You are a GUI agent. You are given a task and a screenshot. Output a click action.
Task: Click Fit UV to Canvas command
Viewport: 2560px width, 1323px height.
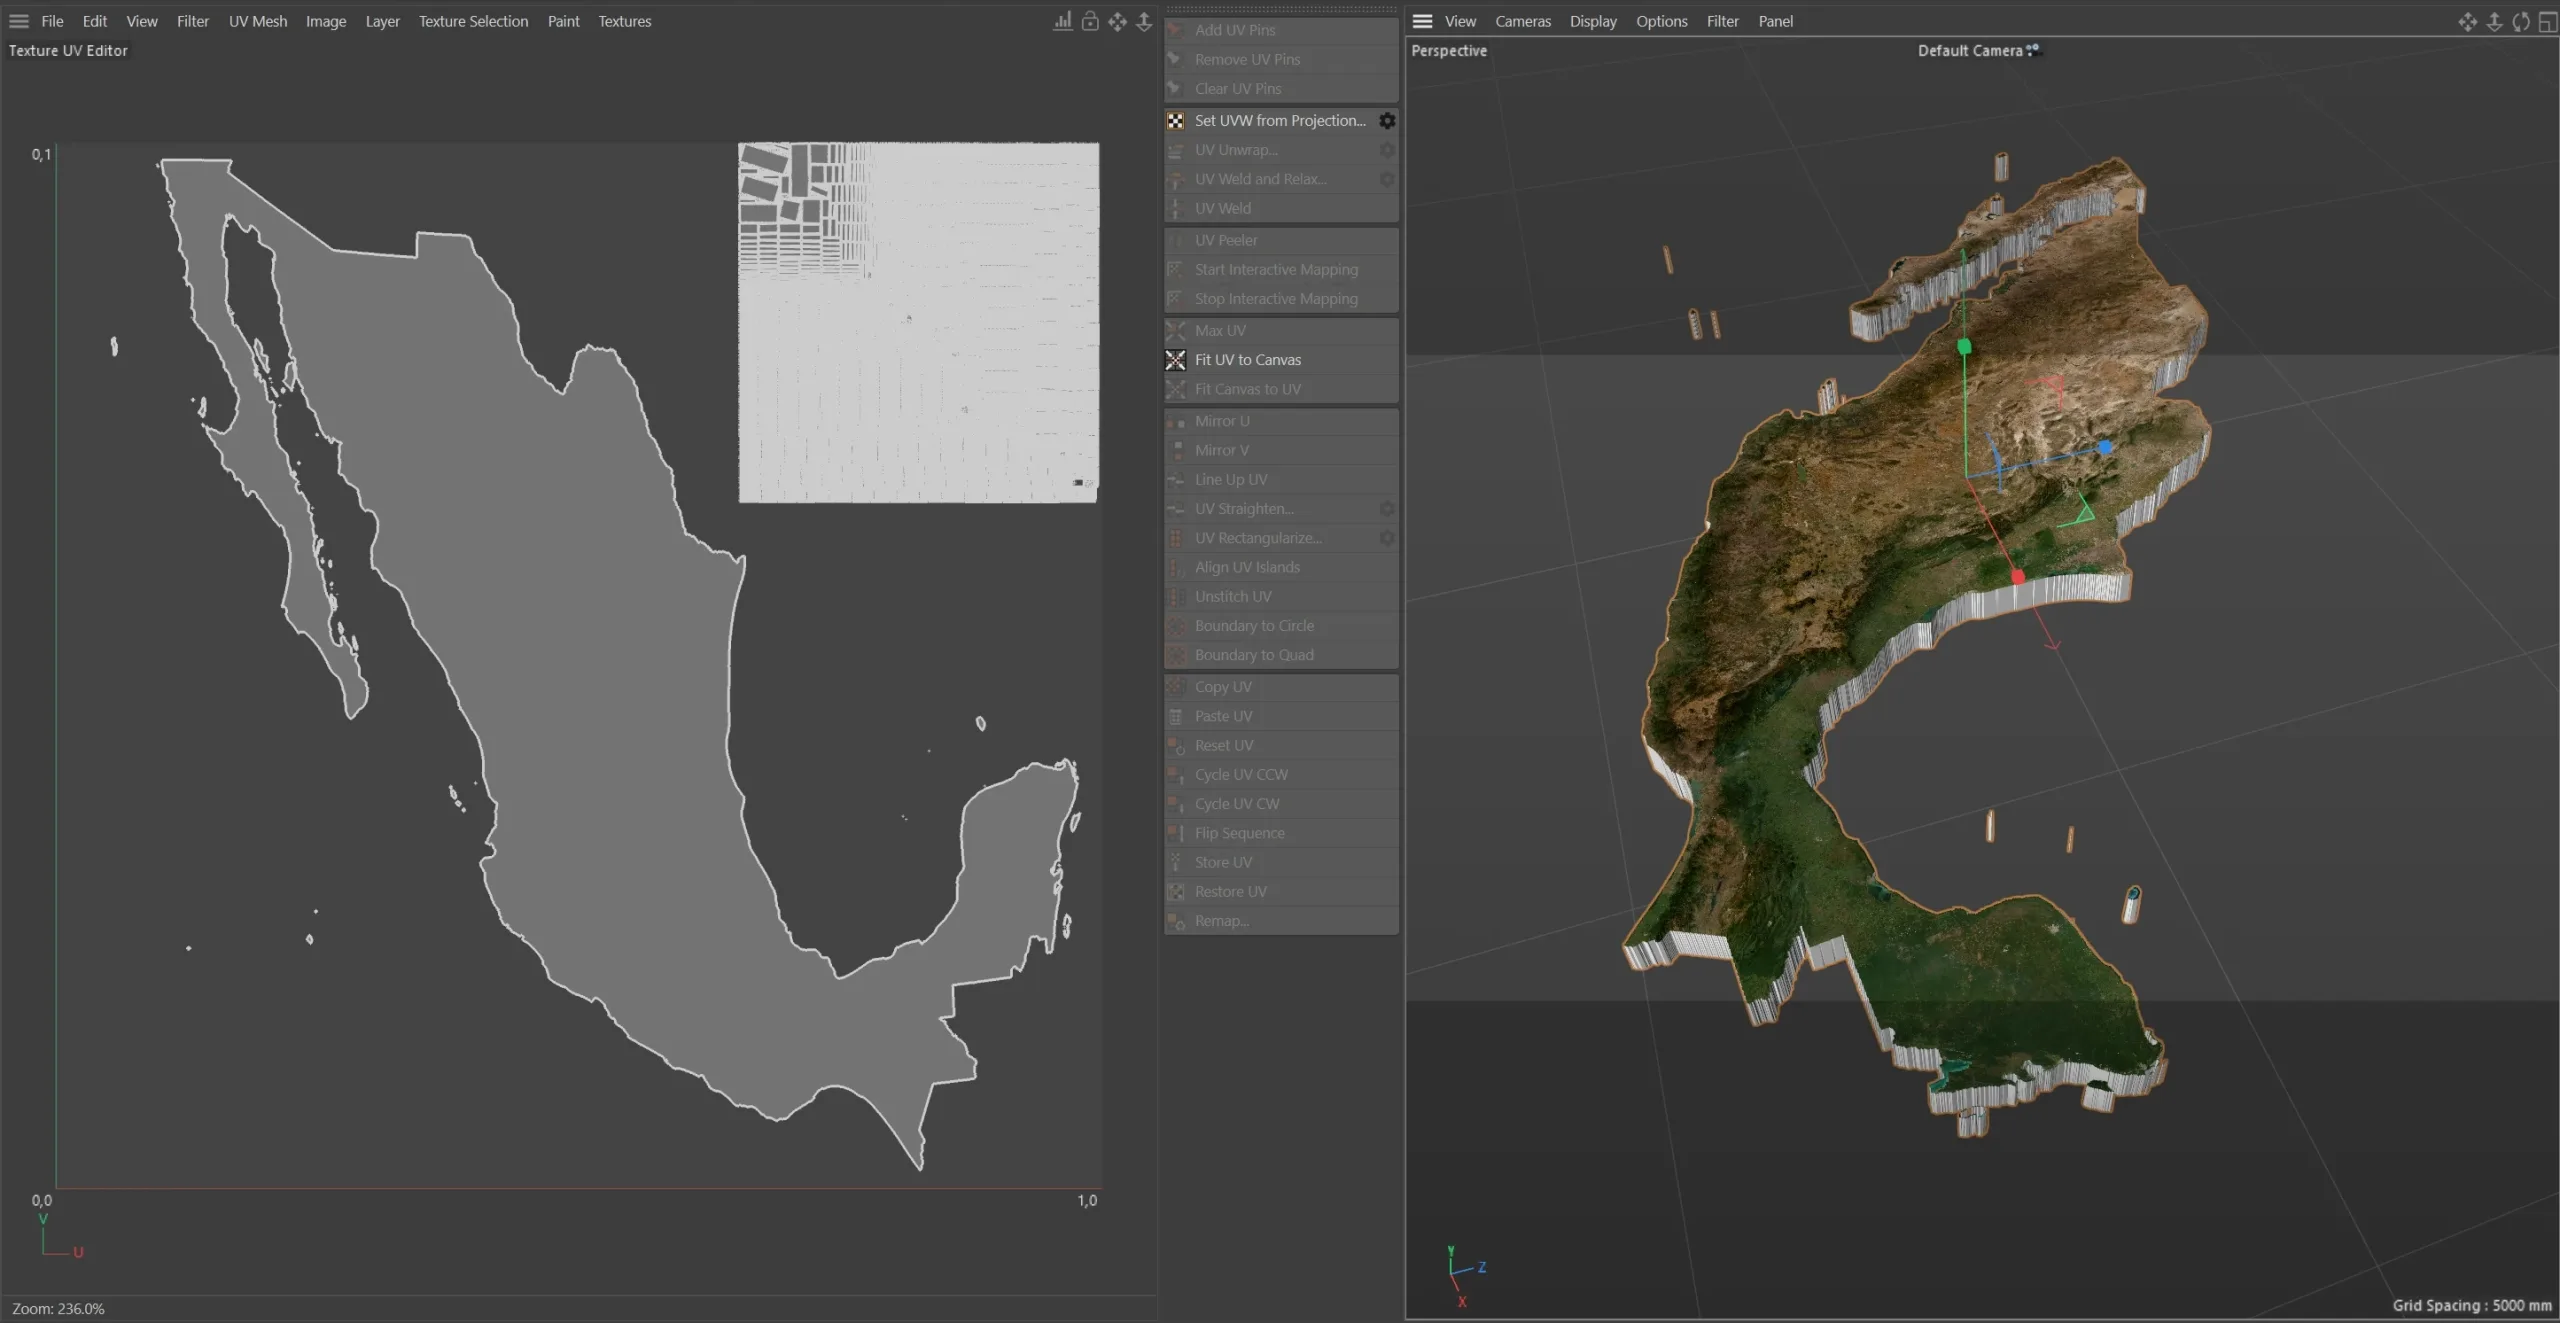point(1247,360)
